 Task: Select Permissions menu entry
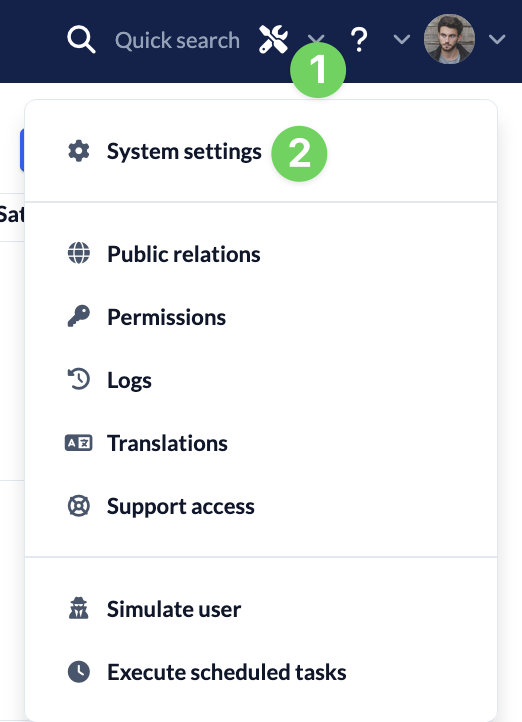click(167, 317)
